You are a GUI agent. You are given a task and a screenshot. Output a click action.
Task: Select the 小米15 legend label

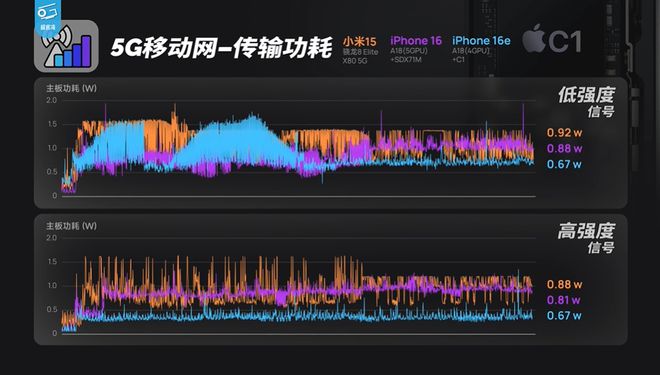click(x=359, y=41)
